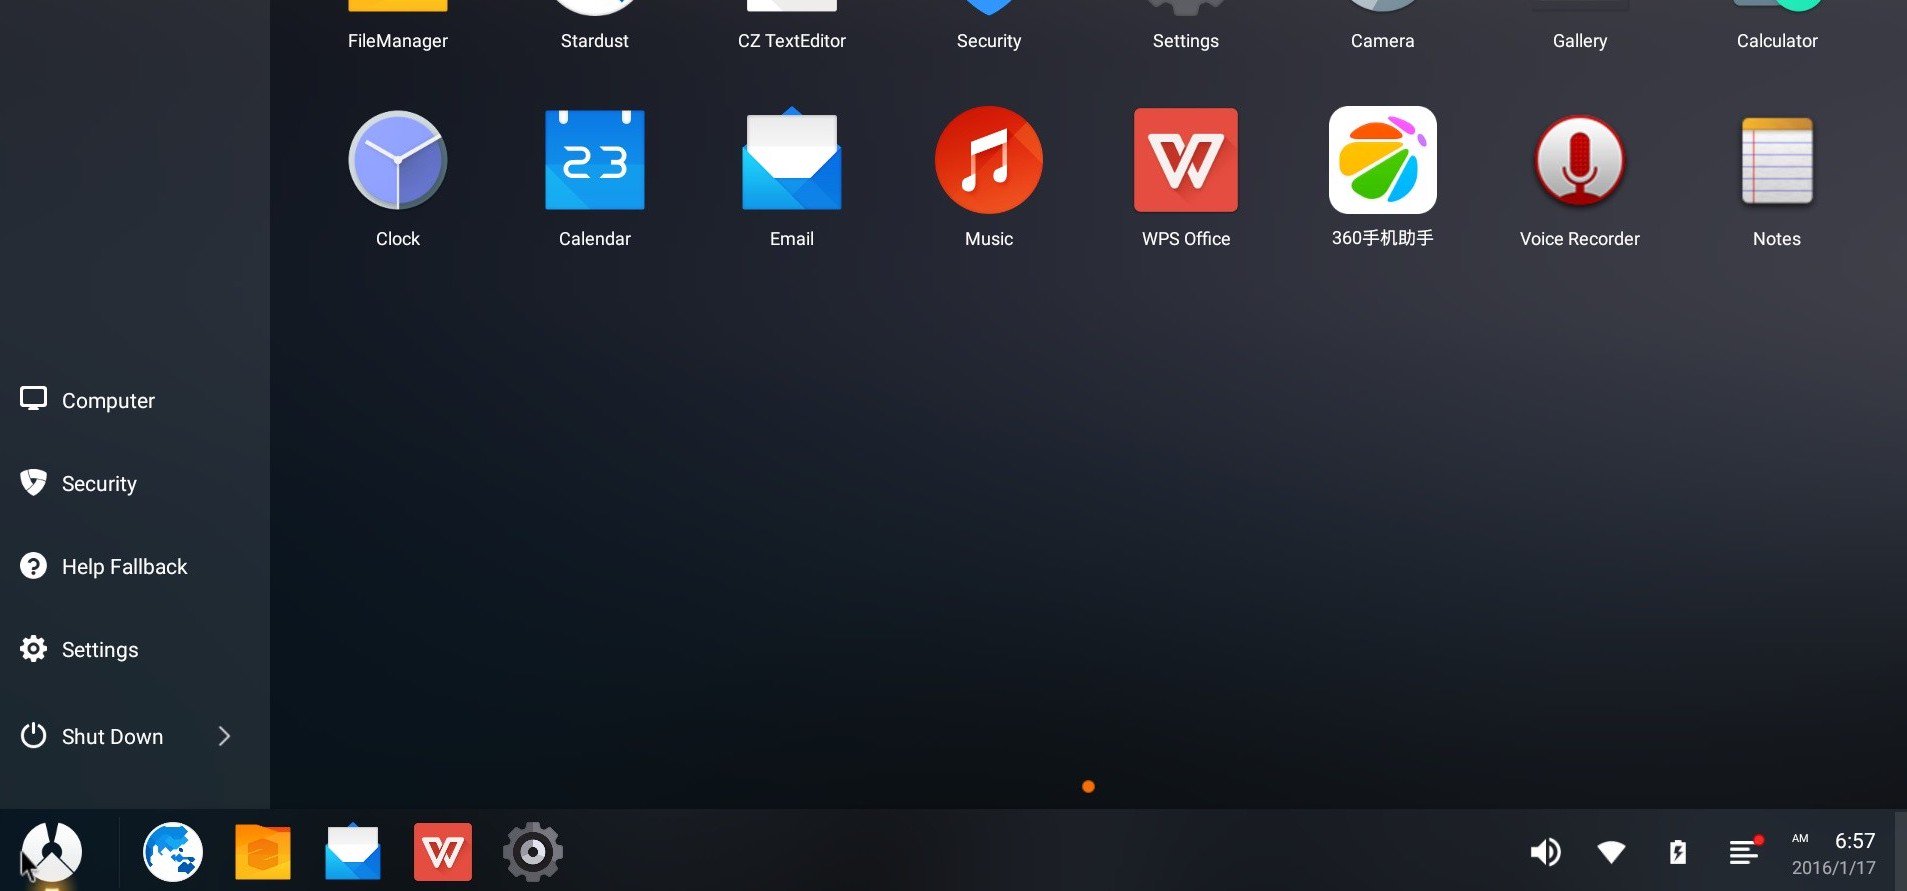Click the volume speaker icon in the tray
The width and height of the screenshot is (1907, 891).
coord(1545,852)
